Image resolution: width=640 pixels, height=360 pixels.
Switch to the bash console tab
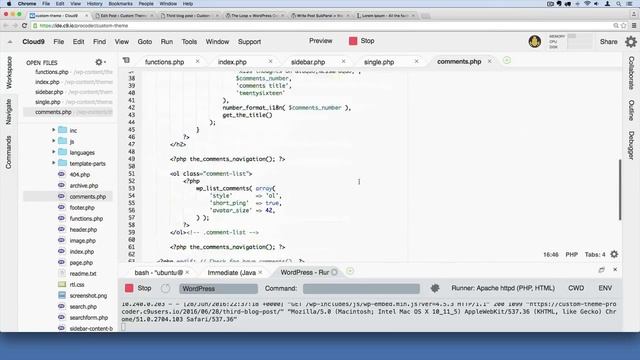[x=158, y=272]
